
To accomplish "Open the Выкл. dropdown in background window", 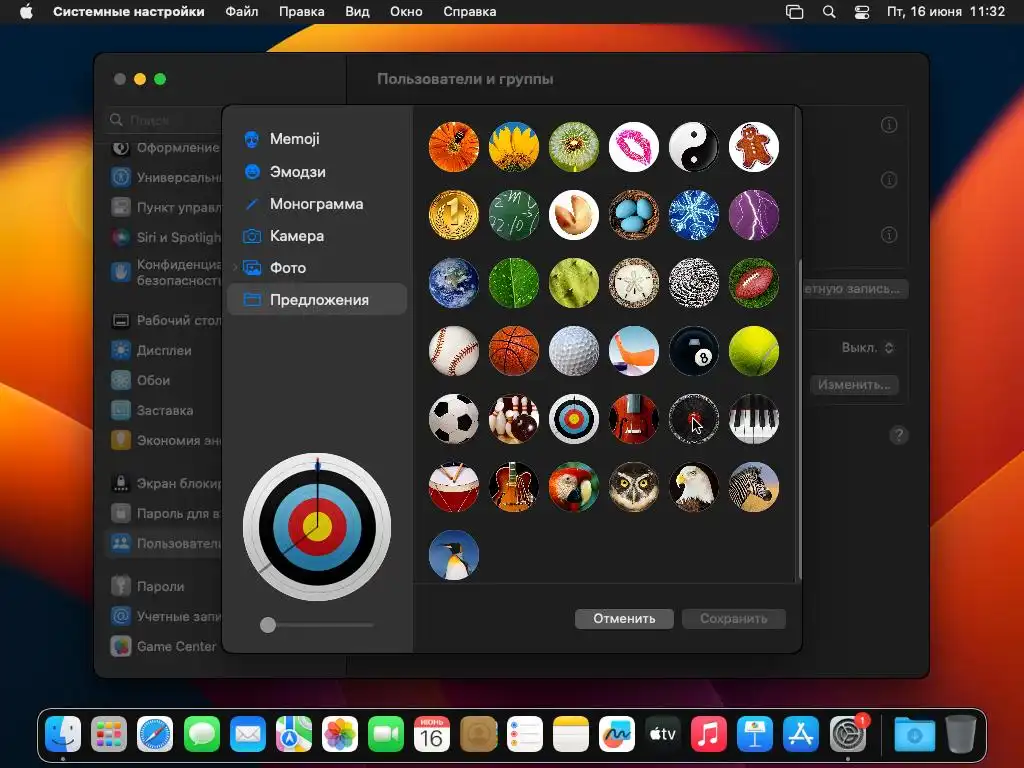I will click(x=867, y=348).
